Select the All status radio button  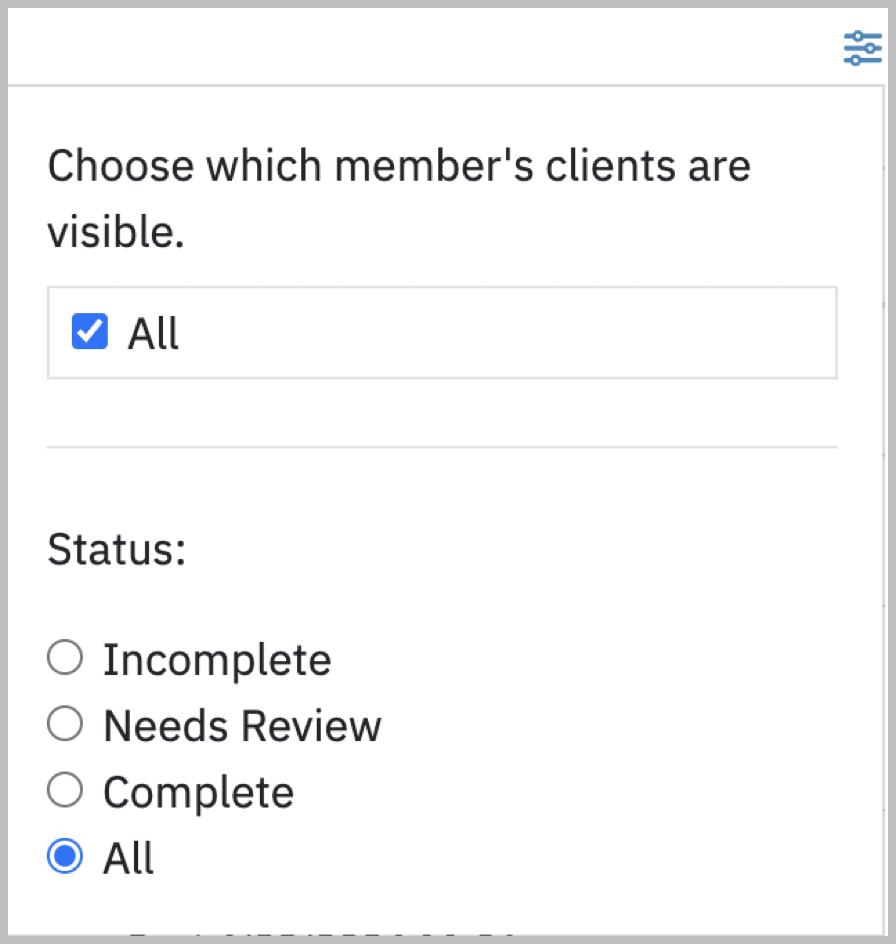[x=65, y=856]
